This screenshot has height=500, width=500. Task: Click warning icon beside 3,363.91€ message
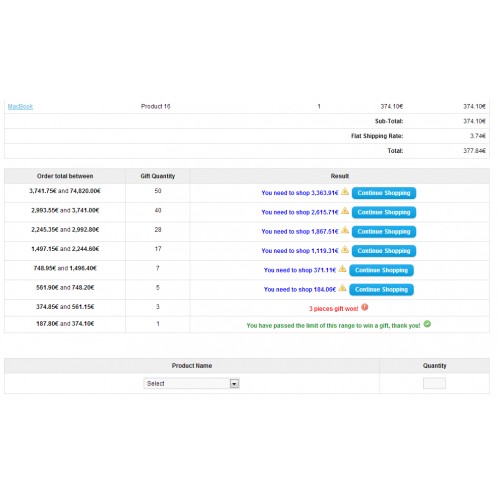(x=345, y=192)
